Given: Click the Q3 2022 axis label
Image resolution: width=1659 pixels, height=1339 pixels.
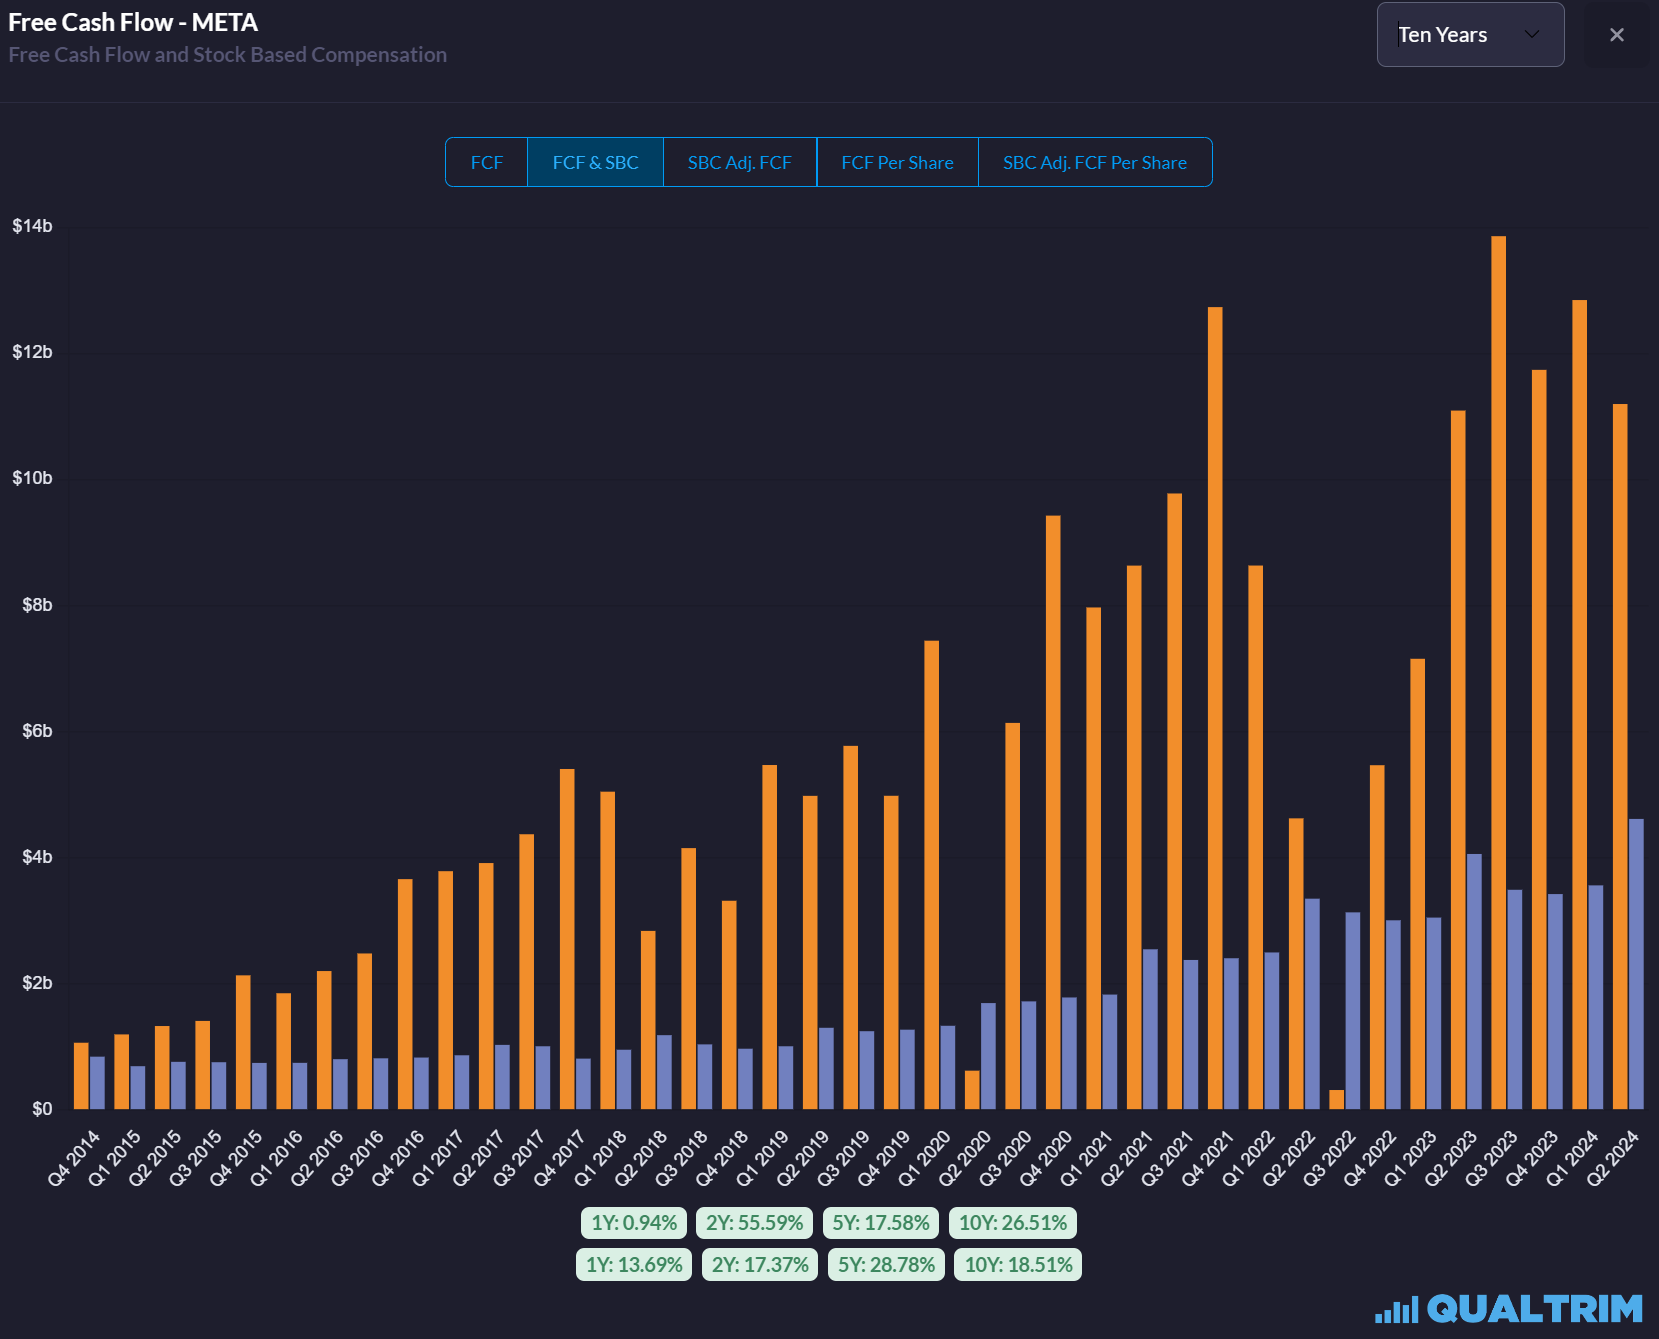Looking at the screenshot, I should [x=1330, y=1157].
